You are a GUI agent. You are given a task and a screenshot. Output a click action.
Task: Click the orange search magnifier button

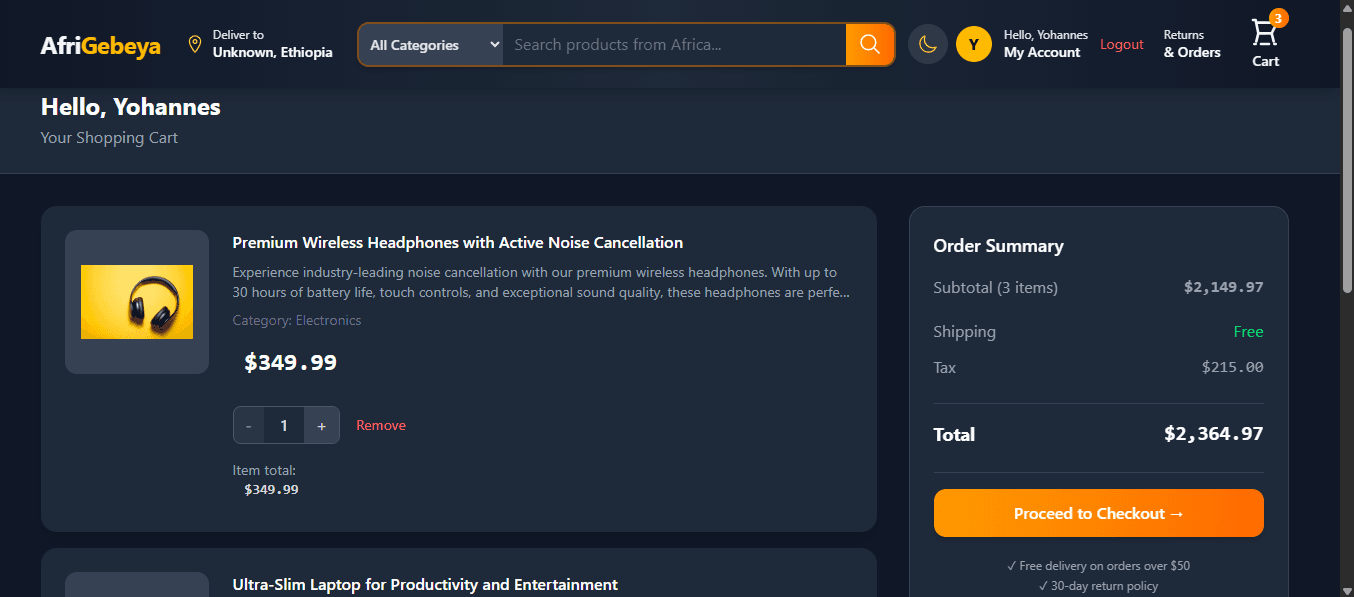870,44
